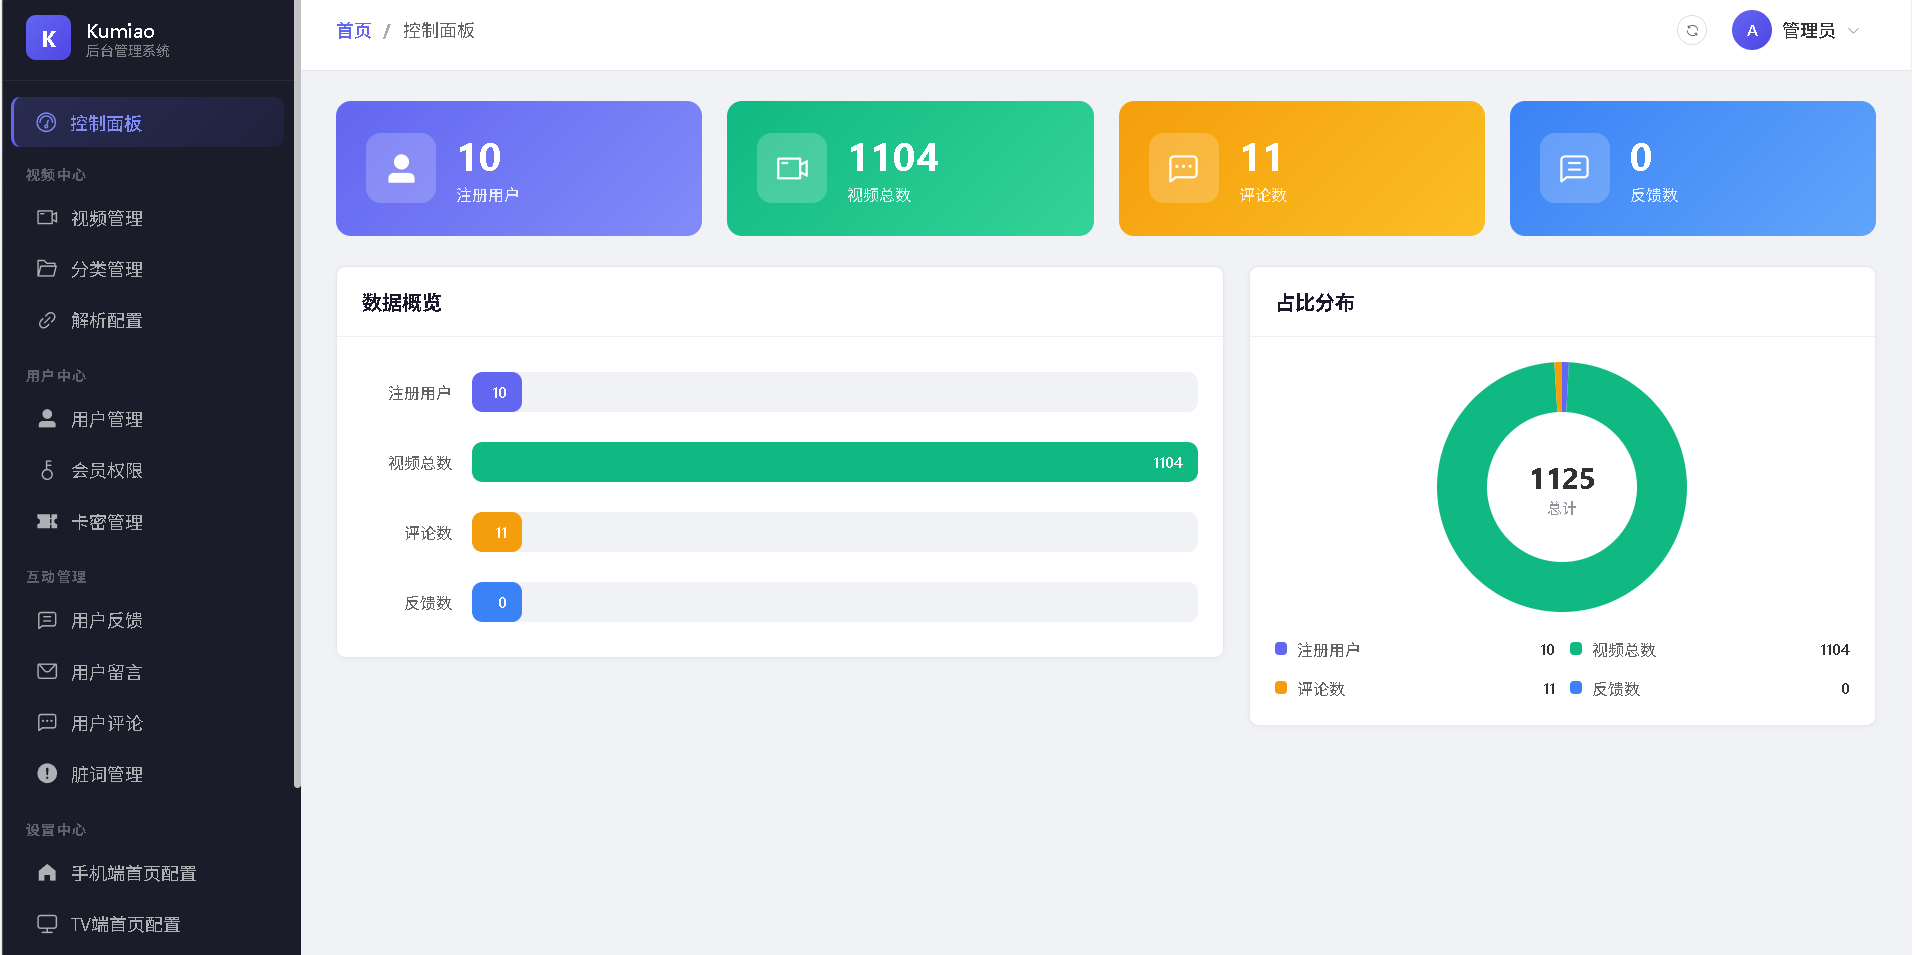Open 脏词管理 menu entry
Image resolution: width=1915 pixels, height=955 pixels.
[148, 774]
